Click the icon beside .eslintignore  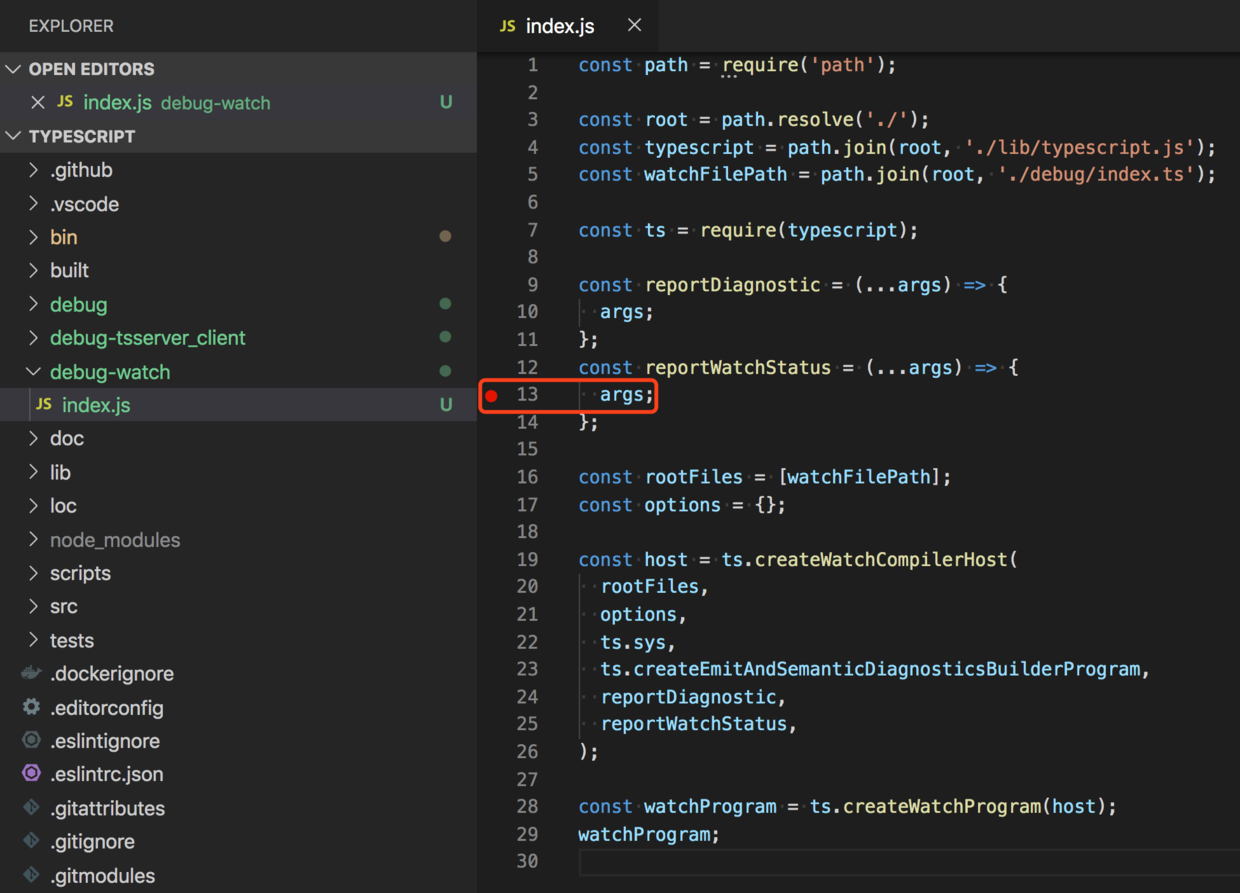(x=31, y=741)
